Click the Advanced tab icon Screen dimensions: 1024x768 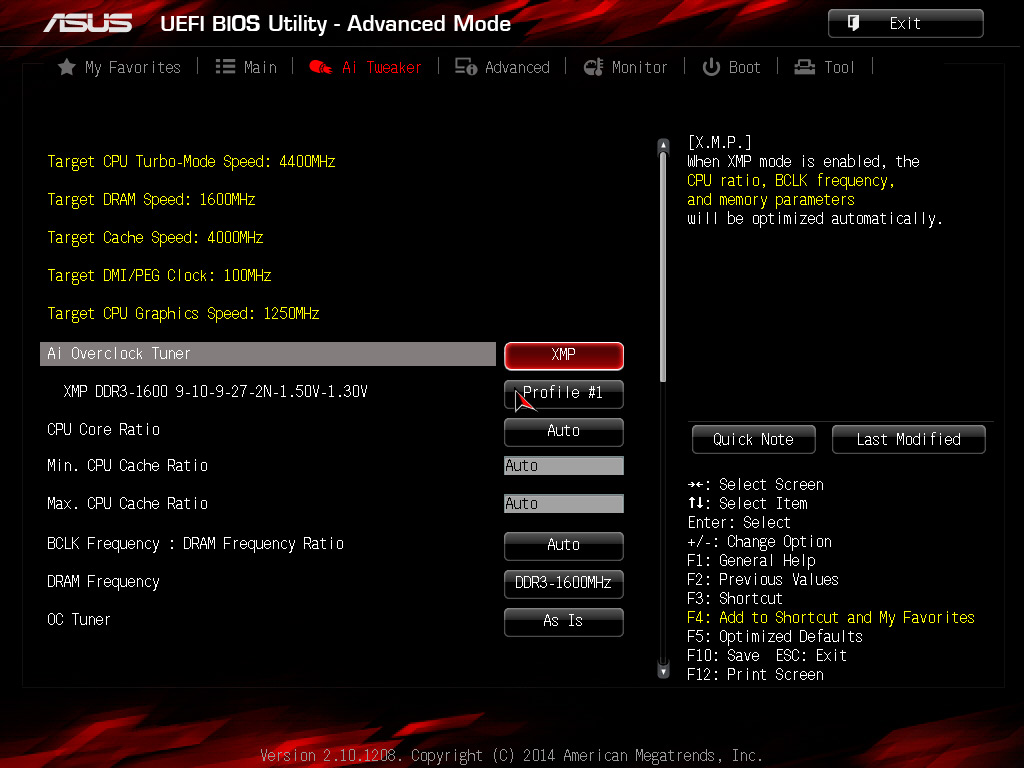(465, 67)
